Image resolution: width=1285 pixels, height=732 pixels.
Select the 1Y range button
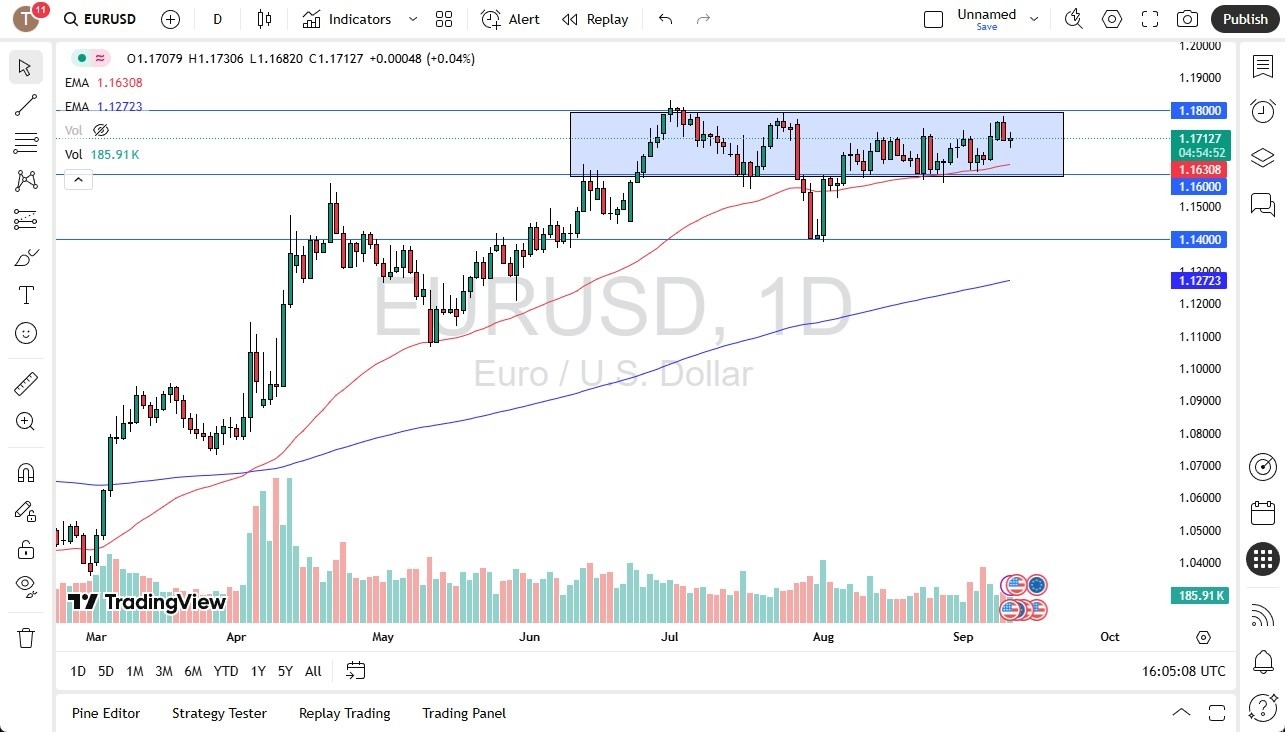(257, 671)
